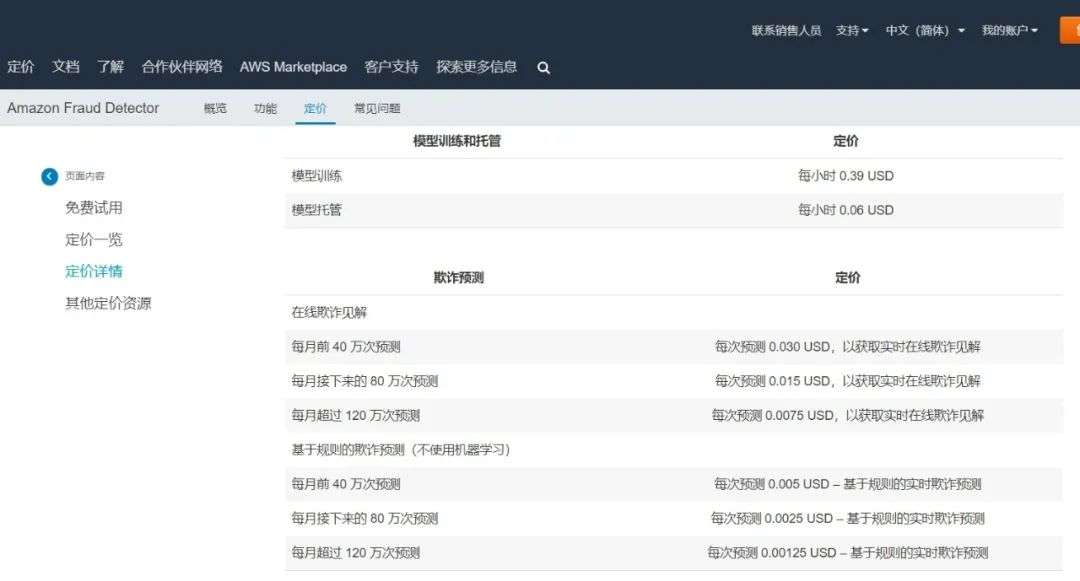Switch to the 常见问题 tab

pos(377,108)
